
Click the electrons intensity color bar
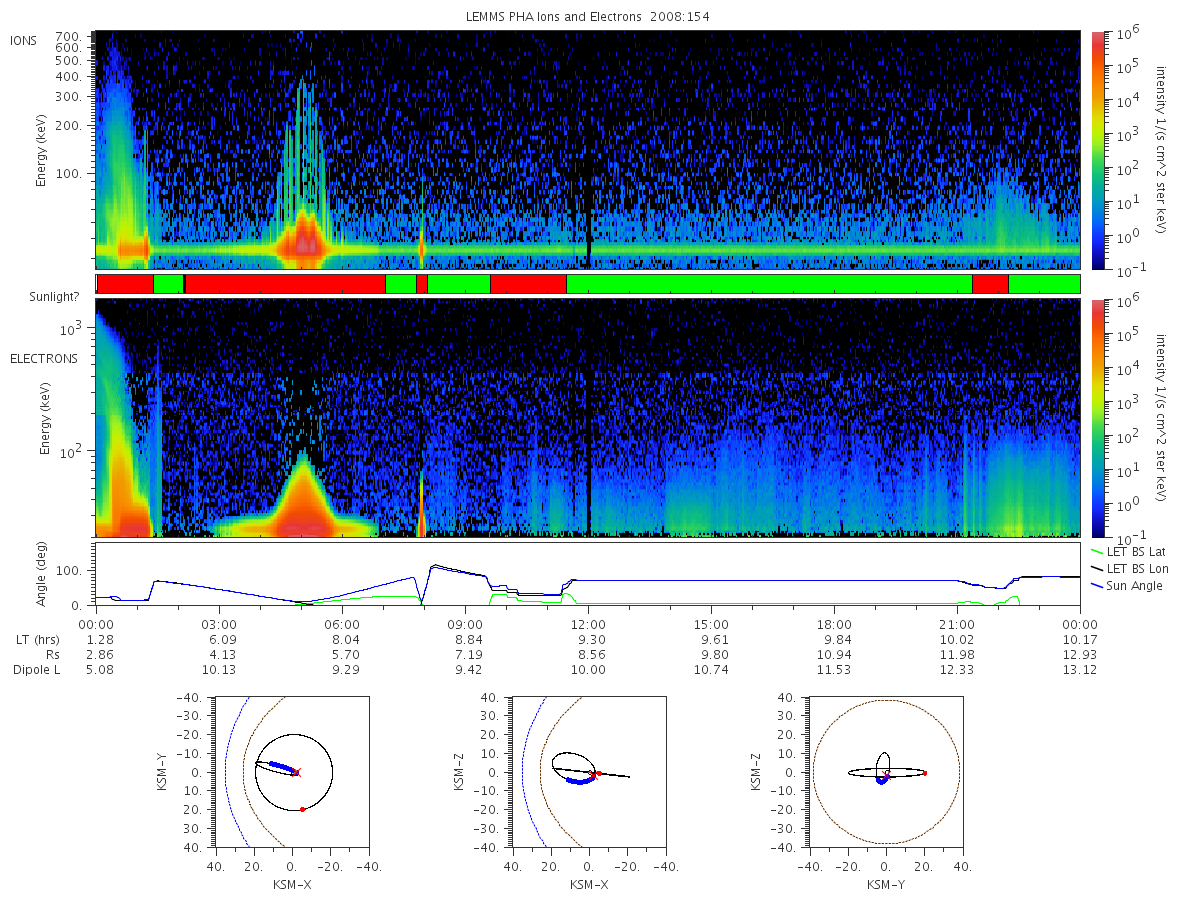(x=1098, y=417)
